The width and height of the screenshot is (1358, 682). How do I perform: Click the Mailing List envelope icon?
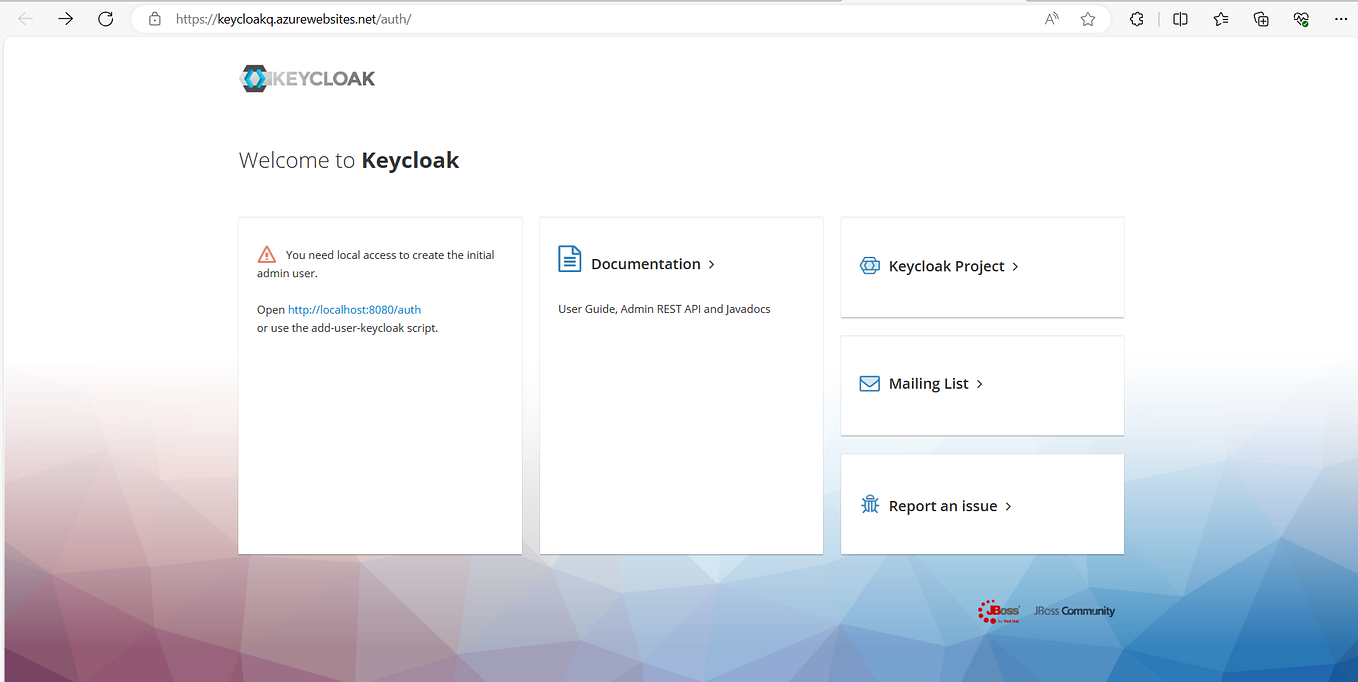870,384
